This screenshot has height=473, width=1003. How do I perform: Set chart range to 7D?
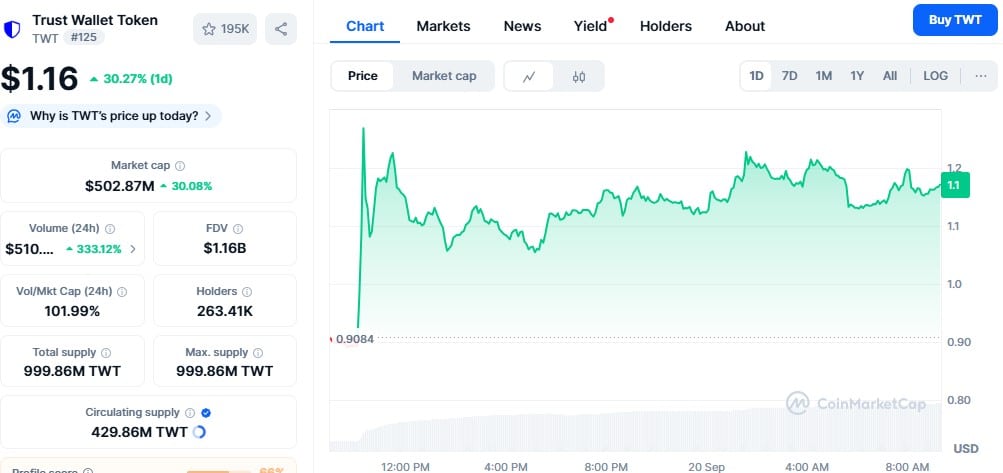point(789,76)
